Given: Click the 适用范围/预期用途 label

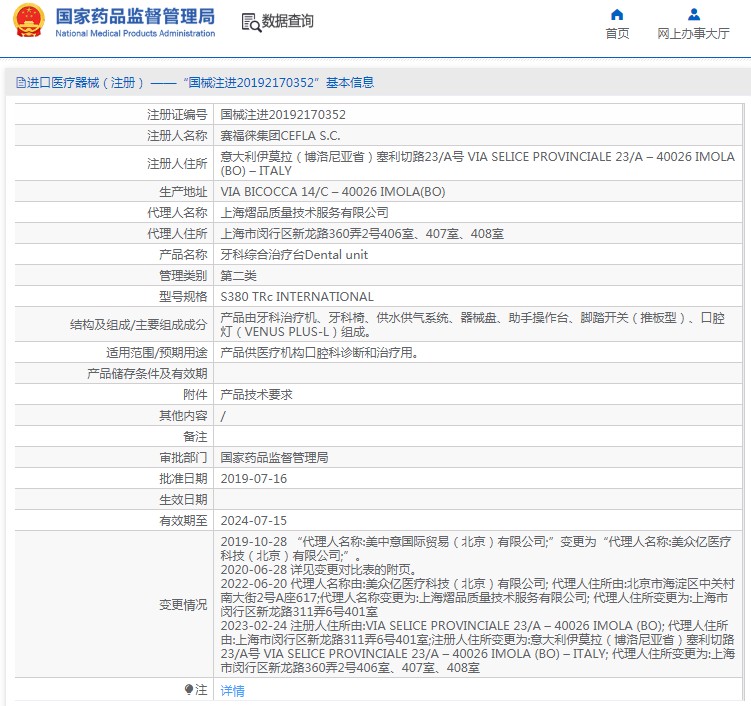Looking at the screenshot, I should point(157,353).
